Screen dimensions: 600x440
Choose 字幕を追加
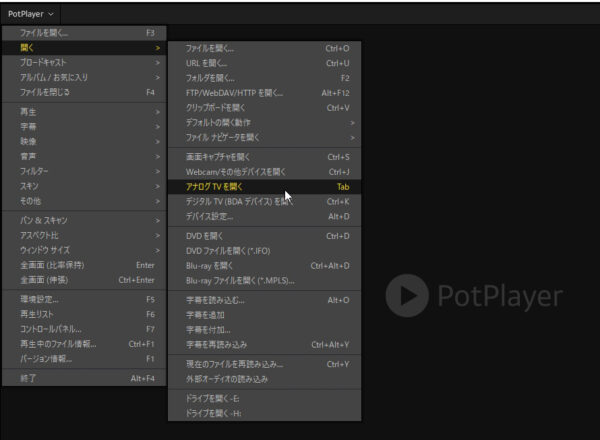[x=264, y=315]
